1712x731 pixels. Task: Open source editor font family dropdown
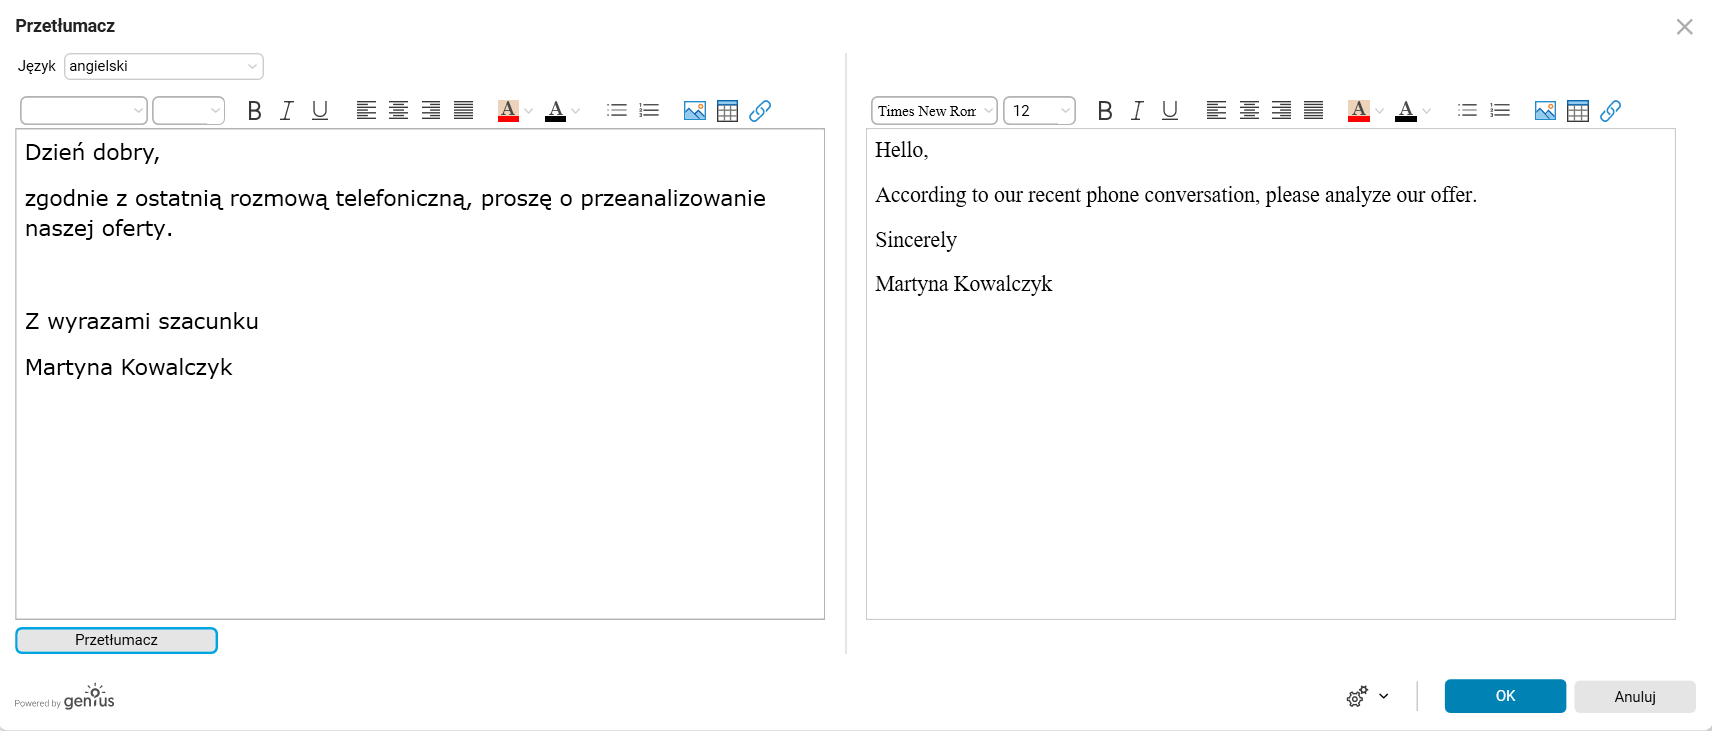[84, 111]
